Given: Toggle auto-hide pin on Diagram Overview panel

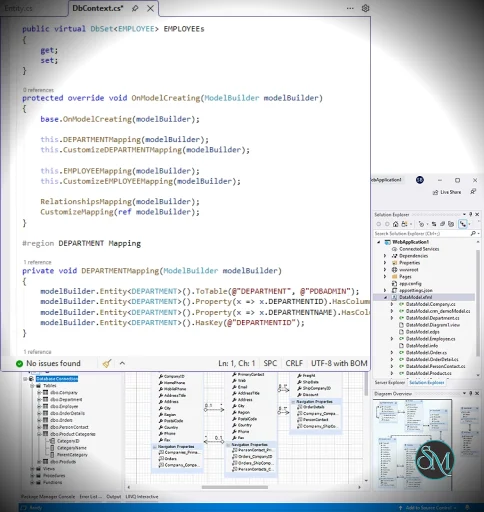Looking at the screenshot, I should click(x=471, y=394).
